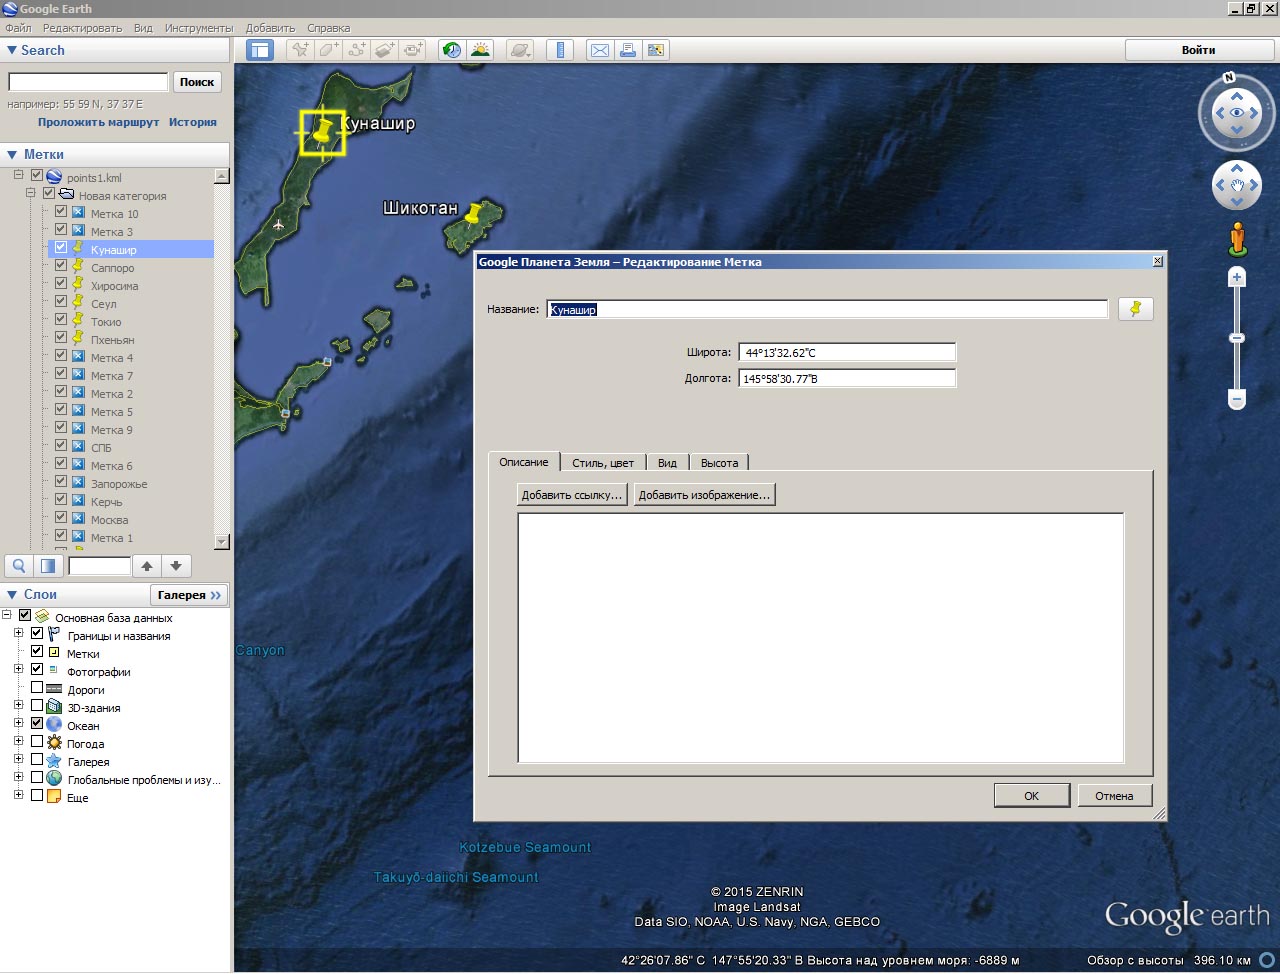This screenshot has width=1280, height=974.
Task: Click the zoom out minus button
Action: point(1237,400)
